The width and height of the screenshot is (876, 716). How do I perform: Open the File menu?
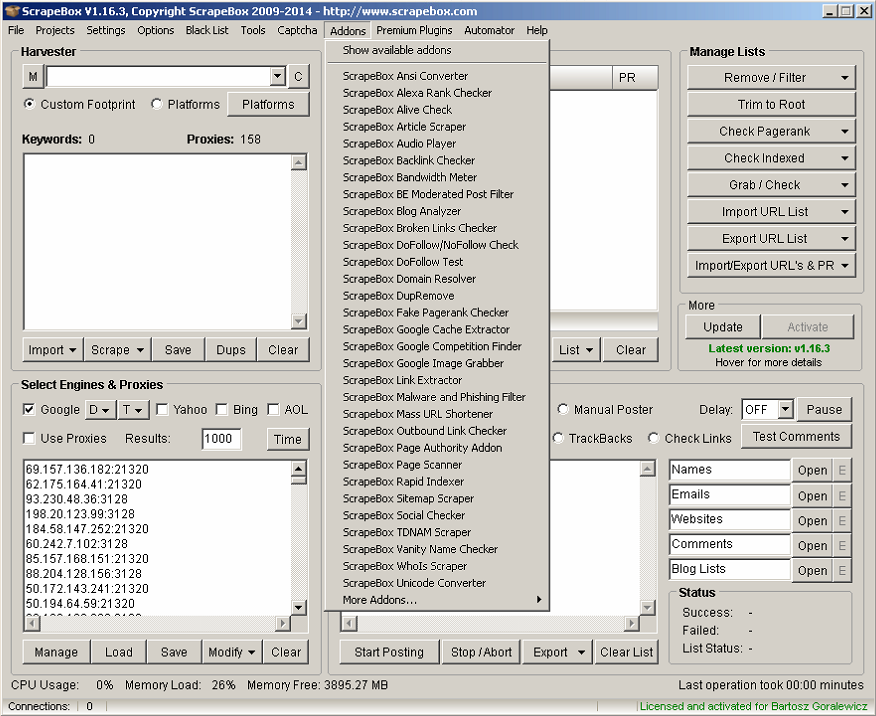pos(16,30)
